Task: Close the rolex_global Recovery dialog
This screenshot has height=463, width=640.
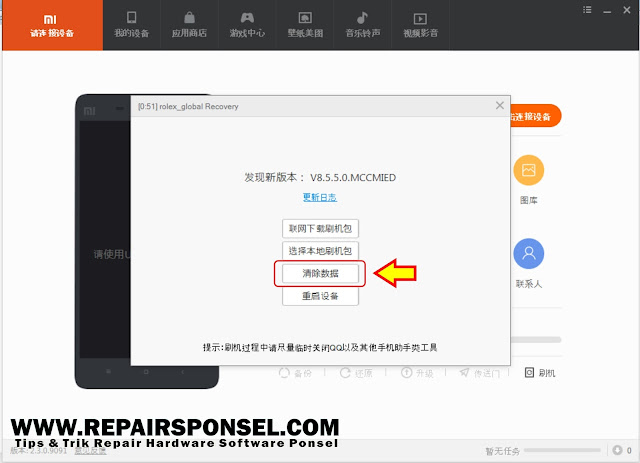Action: point(500,105)
